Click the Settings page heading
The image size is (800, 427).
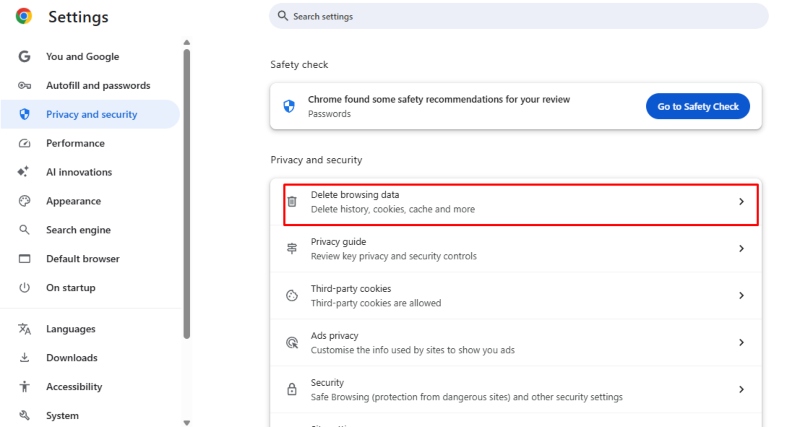(78, 17)
